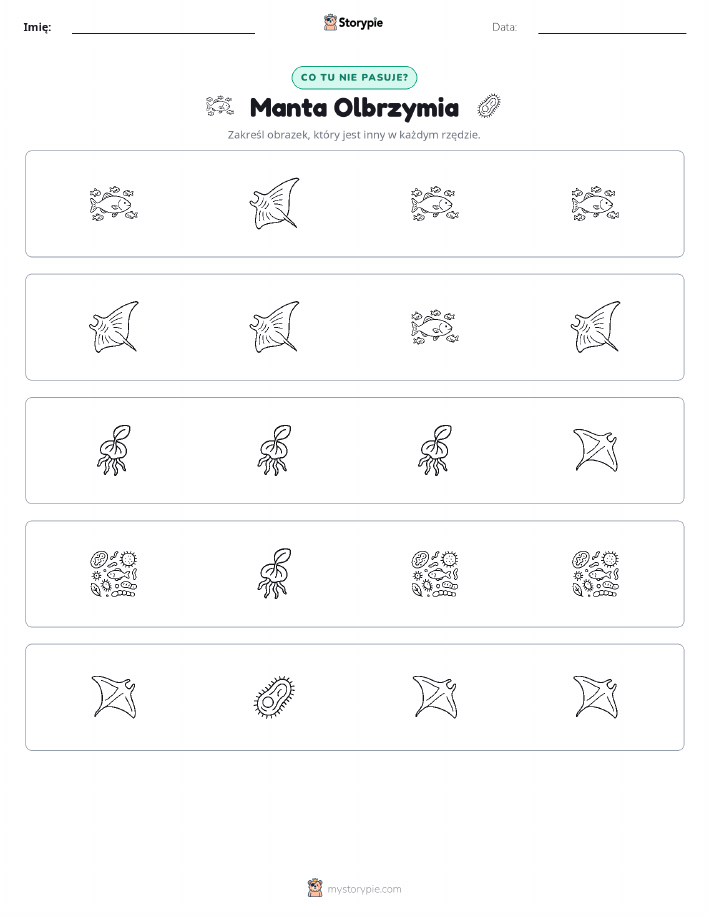
Task: Select the first plankton cluster in row four
Action: [113, 574]
